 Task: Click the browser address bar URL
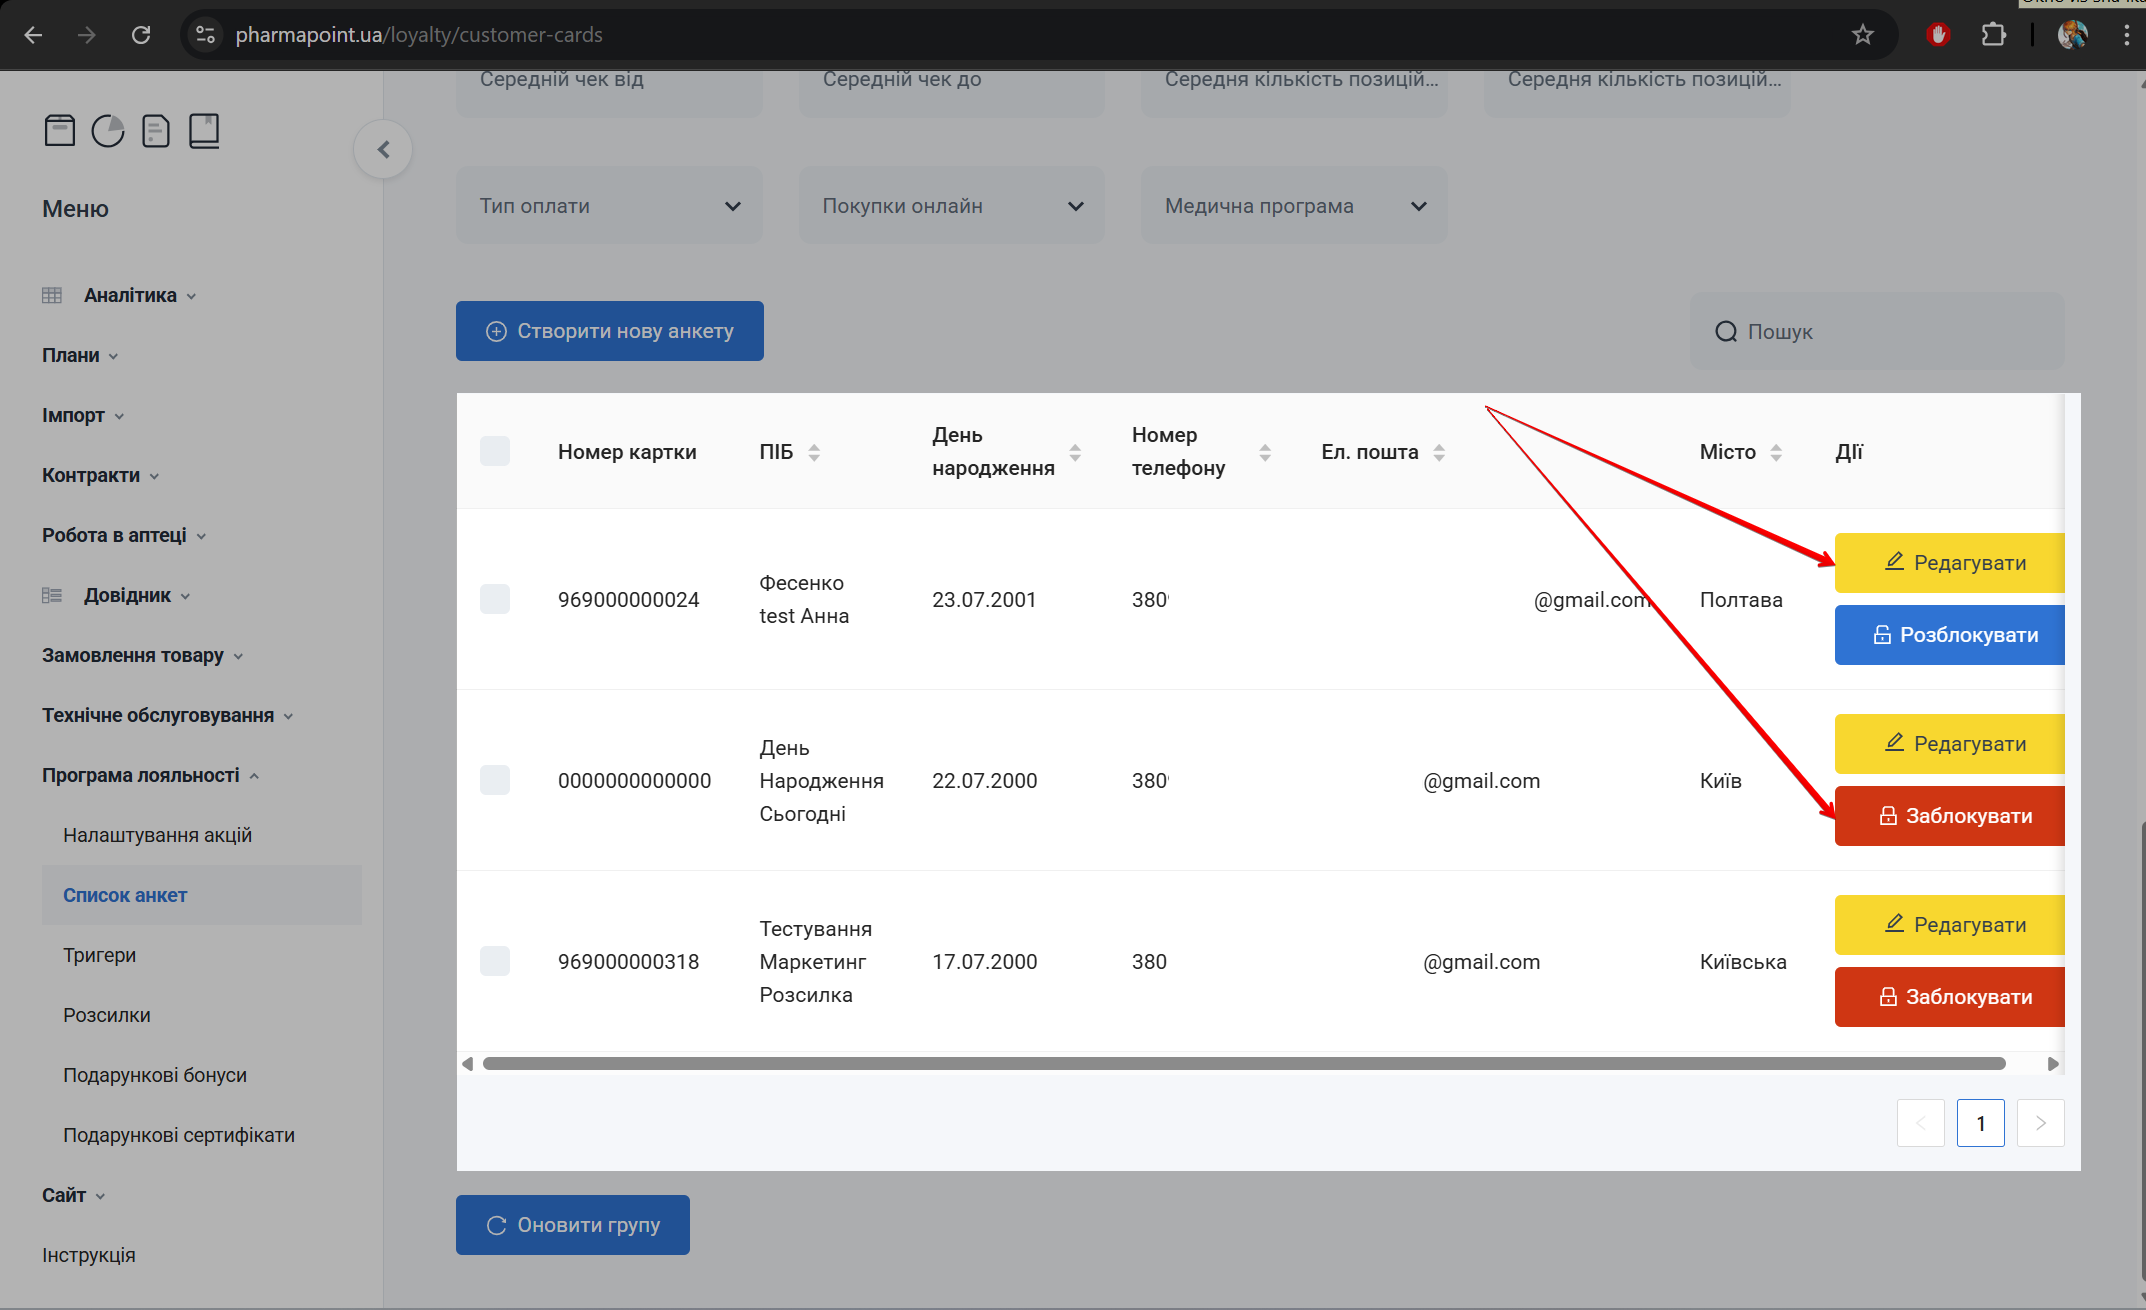point(419,35)
